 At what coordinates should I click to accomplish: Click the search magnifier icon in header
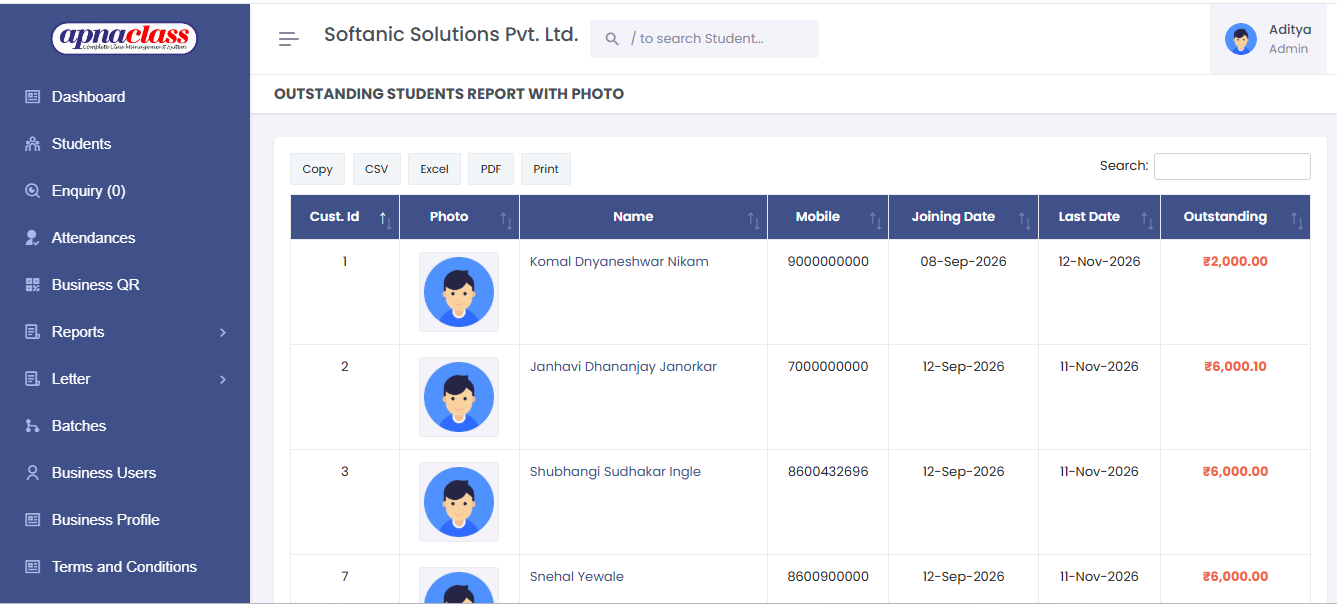pos(612,39)
